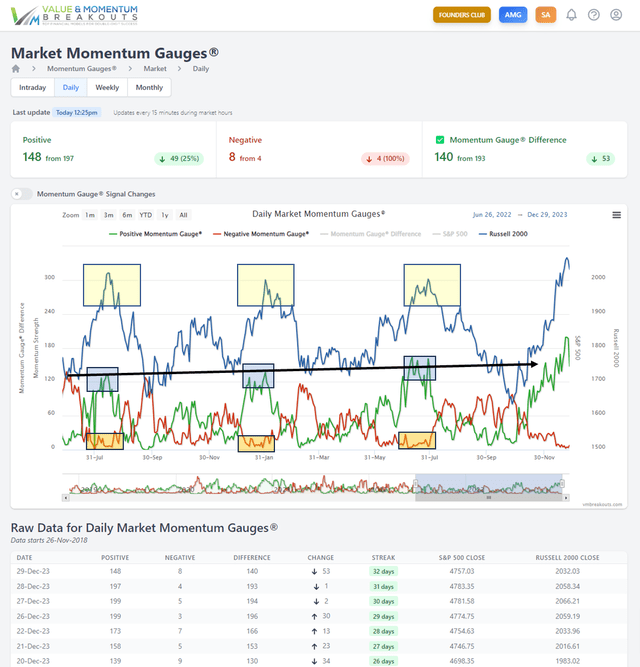Screen dimensions: 640x667
Task: Switch to the Intraday tab
Action: point(32,87)
